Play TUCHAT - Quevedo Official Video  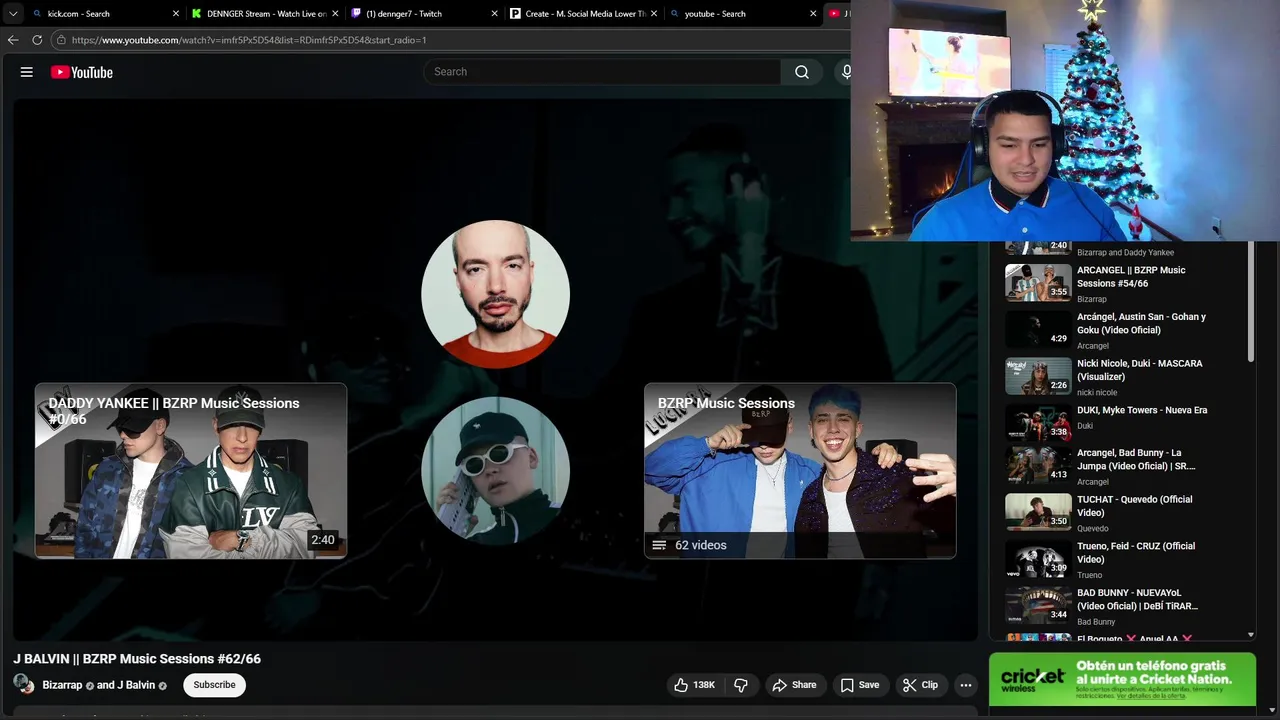[1134, 506]
